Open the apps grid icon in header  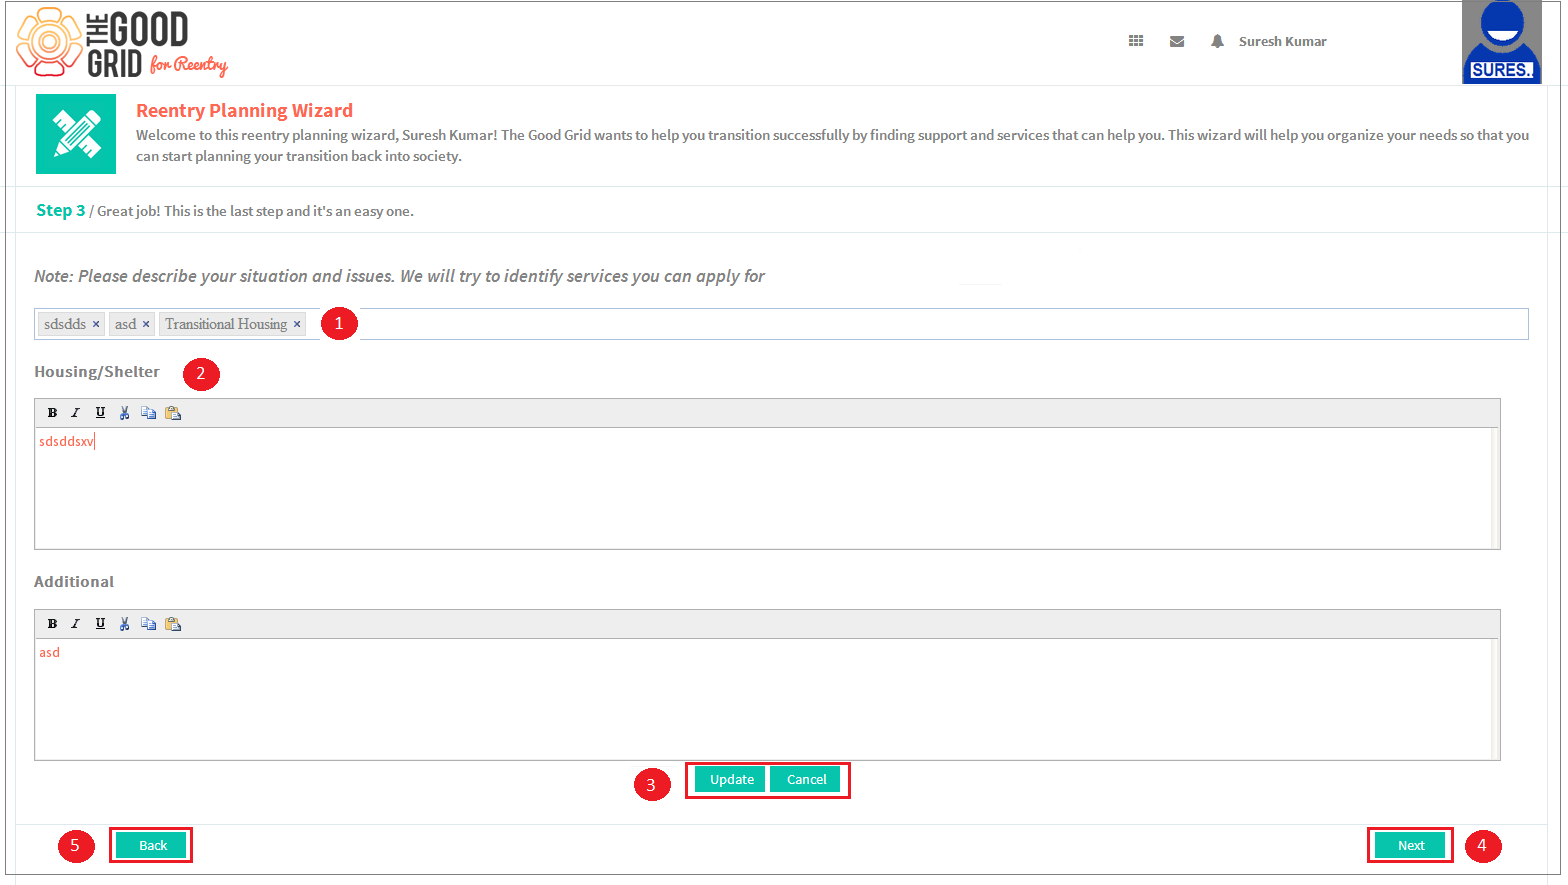pyautogui.click(x=1136, y=41)
